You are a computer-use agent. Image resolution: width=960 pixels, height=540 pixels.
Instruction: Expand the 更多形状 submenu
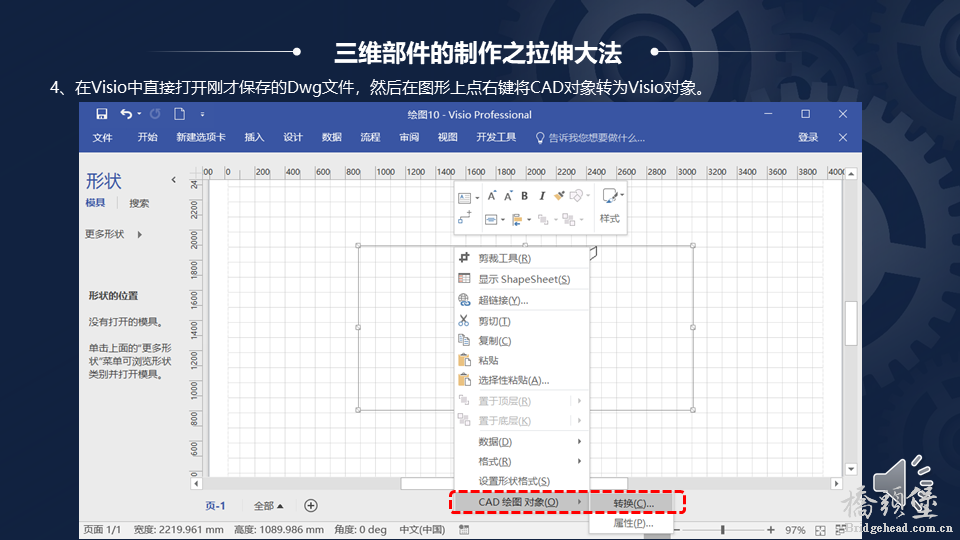pyautogui.click(x=114, y=234)
